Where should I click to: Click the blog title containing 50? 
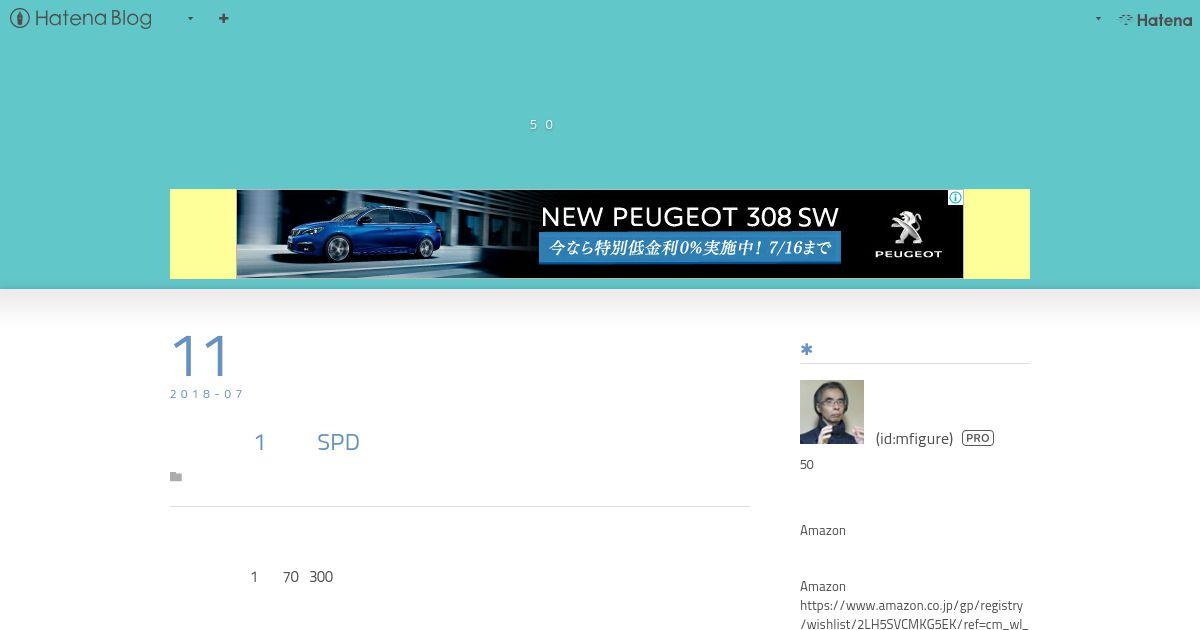541,124
